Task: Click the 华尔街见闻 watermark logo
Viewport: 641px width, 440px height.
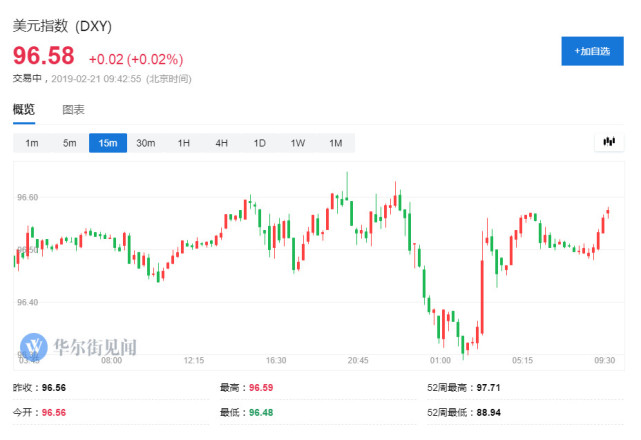Action: point(78,346)
